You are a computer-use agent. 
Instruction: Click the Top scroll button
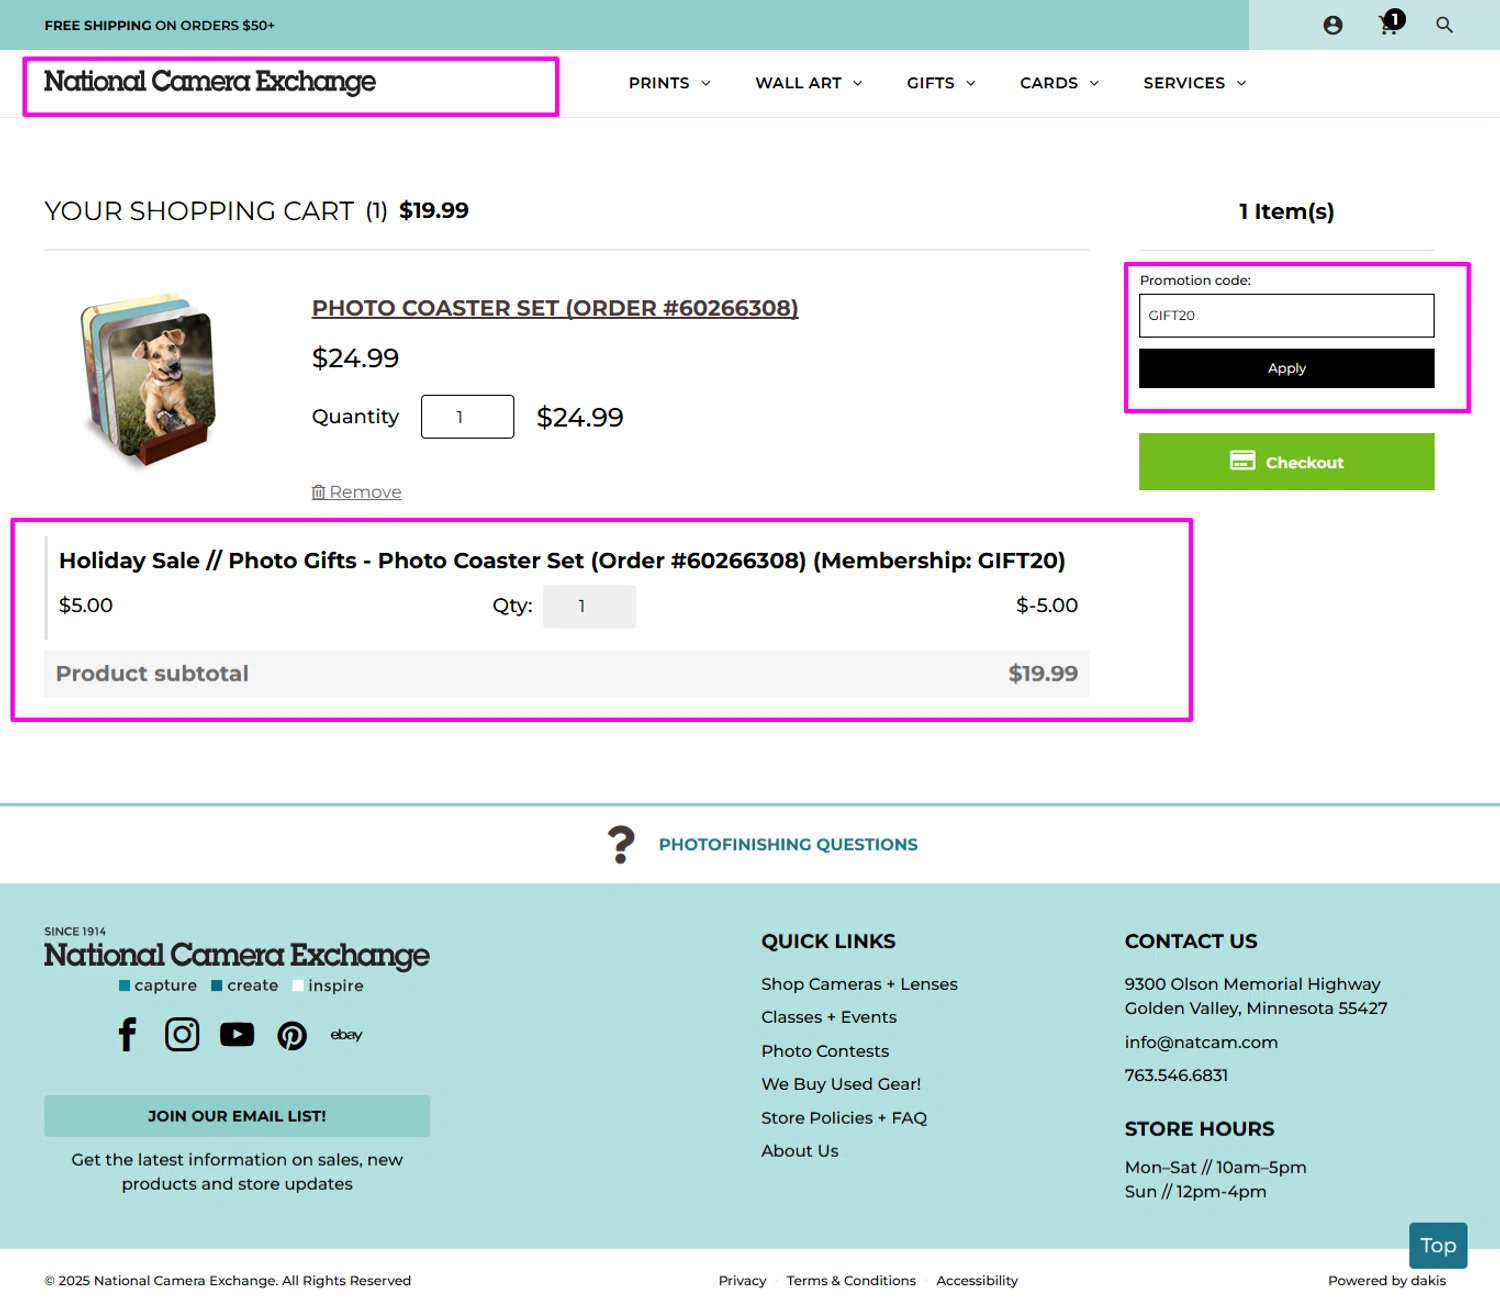coord(1438,1246)
